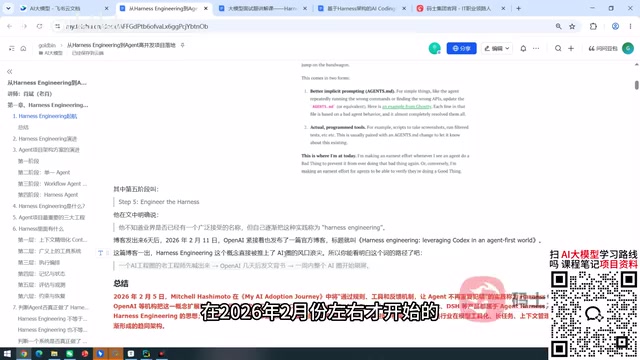Select outline item '第三阶段: Workflow Agent'
The height and width of the screenshot is (360, 640).
[52, 184]
